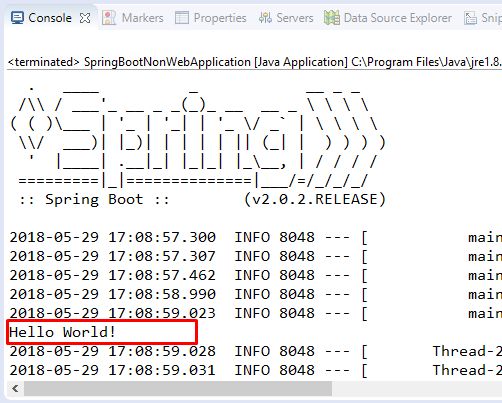Click the Markers tab icon
The height and width of the screenshot is (403, 502).
(109, 18)
